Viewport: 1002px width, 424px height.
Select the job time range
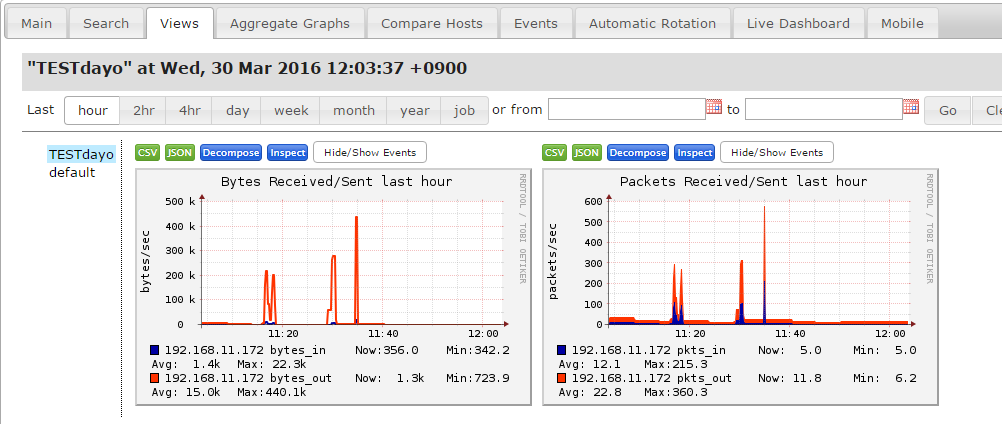465,110
